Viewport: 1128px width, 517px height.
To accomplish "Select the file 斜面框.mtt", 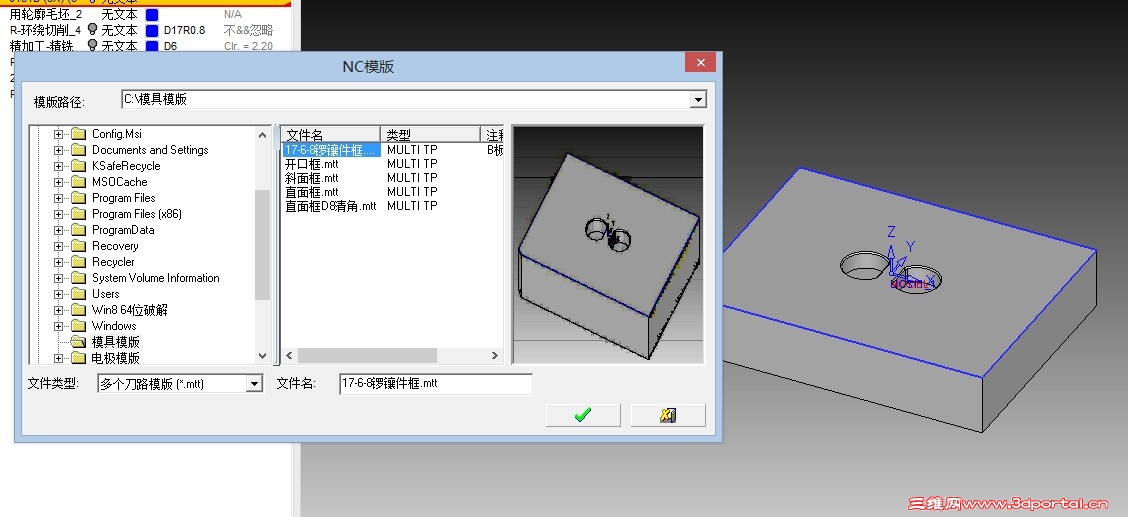I will pos(311,178).
